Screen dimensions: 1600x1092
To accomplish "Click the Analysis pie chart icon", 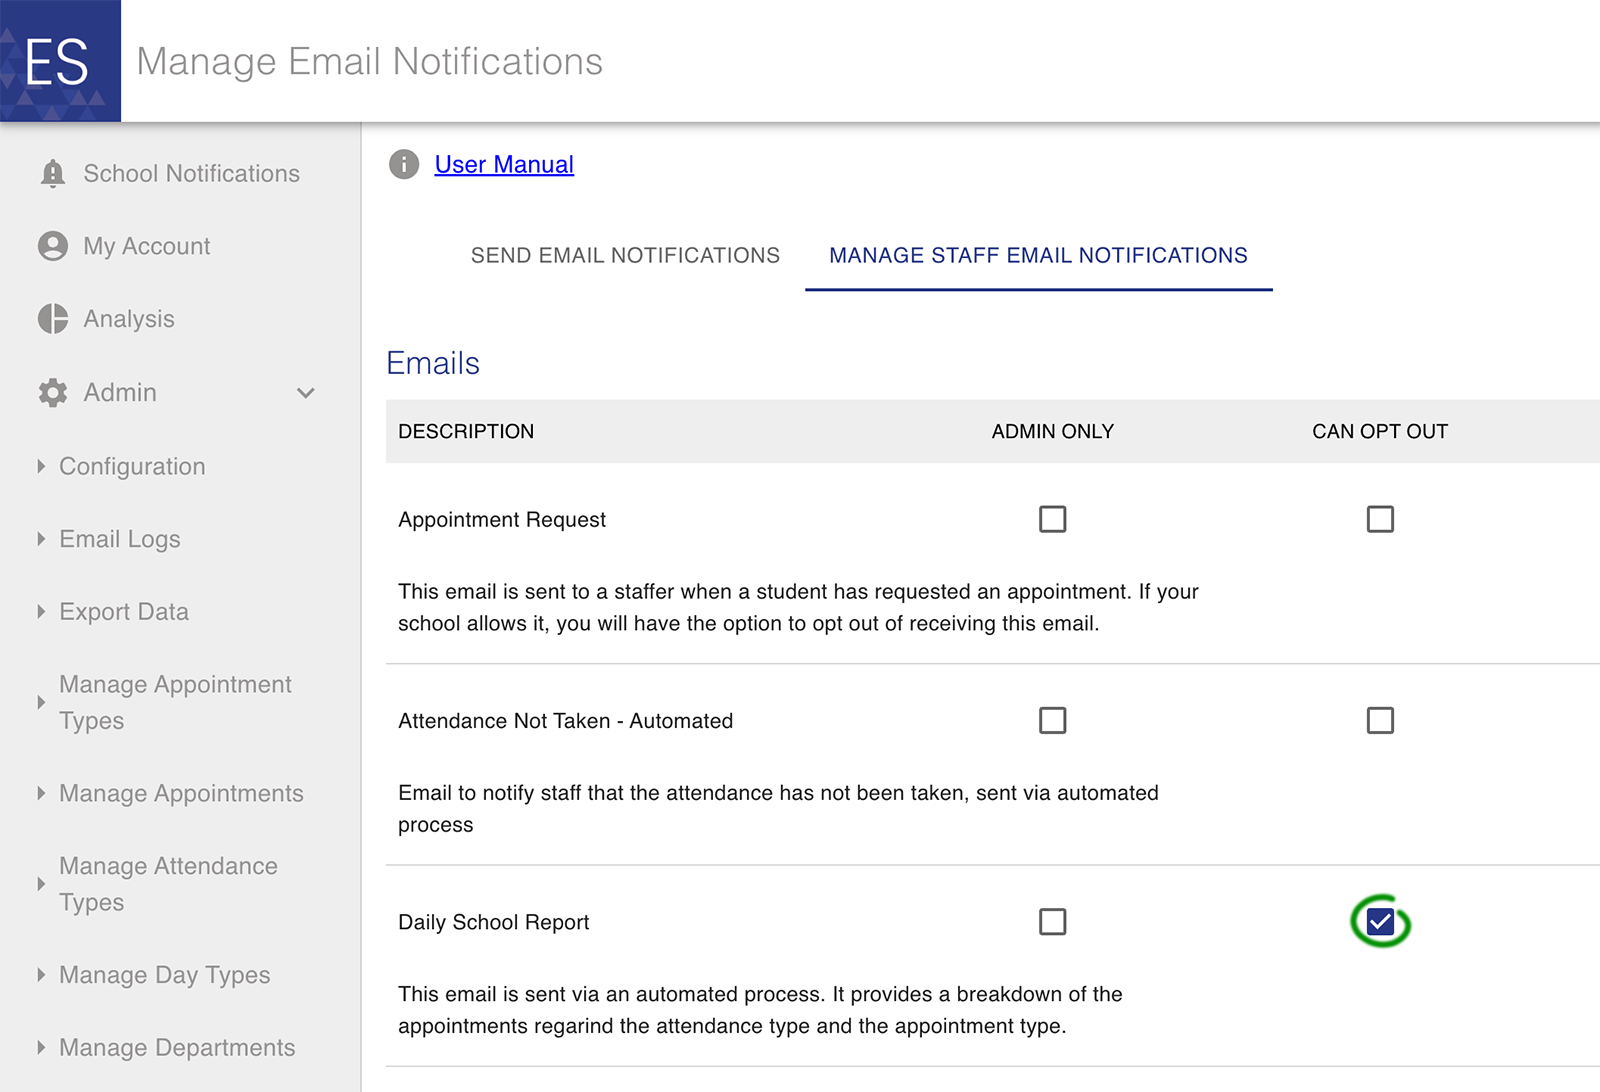I will coord(53,319).
